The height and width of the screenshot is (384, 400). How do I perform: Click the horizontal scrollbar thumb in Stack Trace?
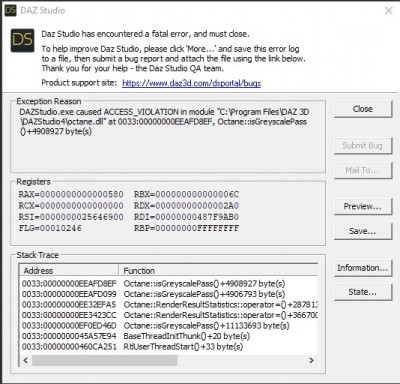pyautogui.click(x=105, y=360)
